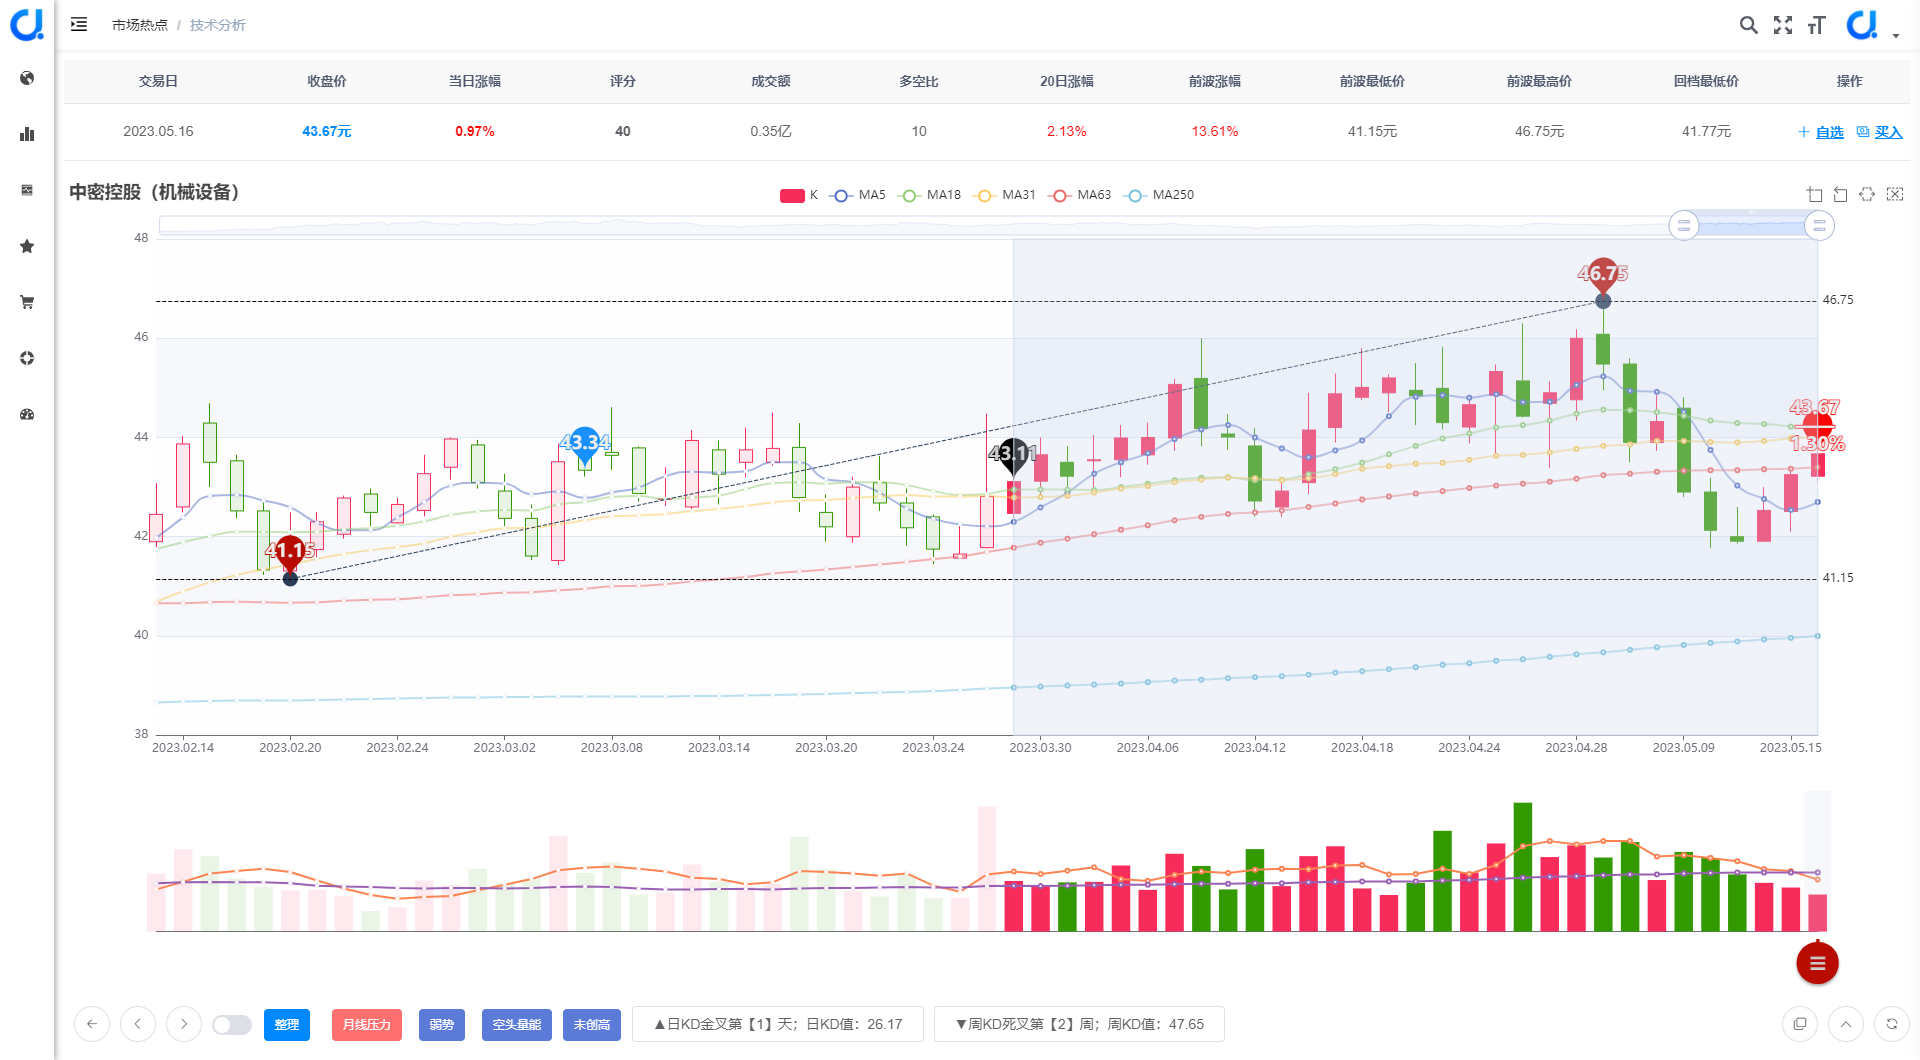
Task: Click the blue 43.34 price marker
Action: 584,444
